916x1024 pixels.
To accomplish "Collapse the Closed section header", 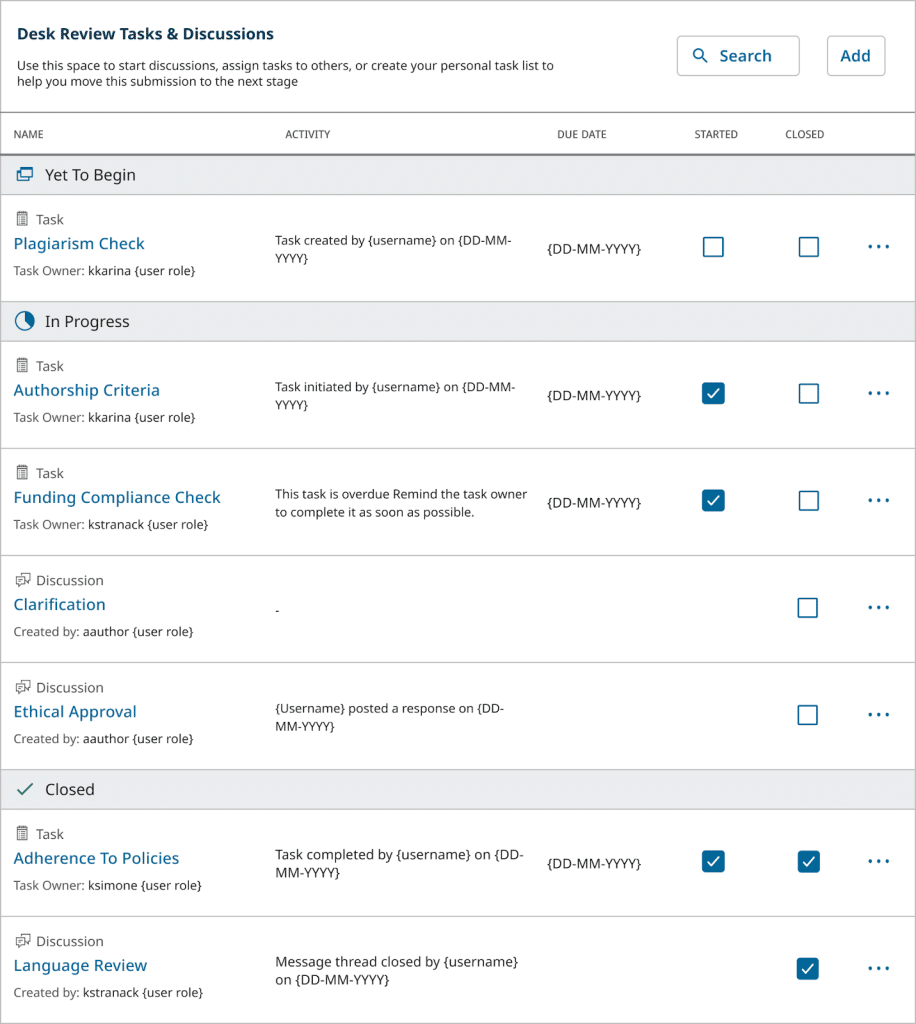I will (69, 790).
